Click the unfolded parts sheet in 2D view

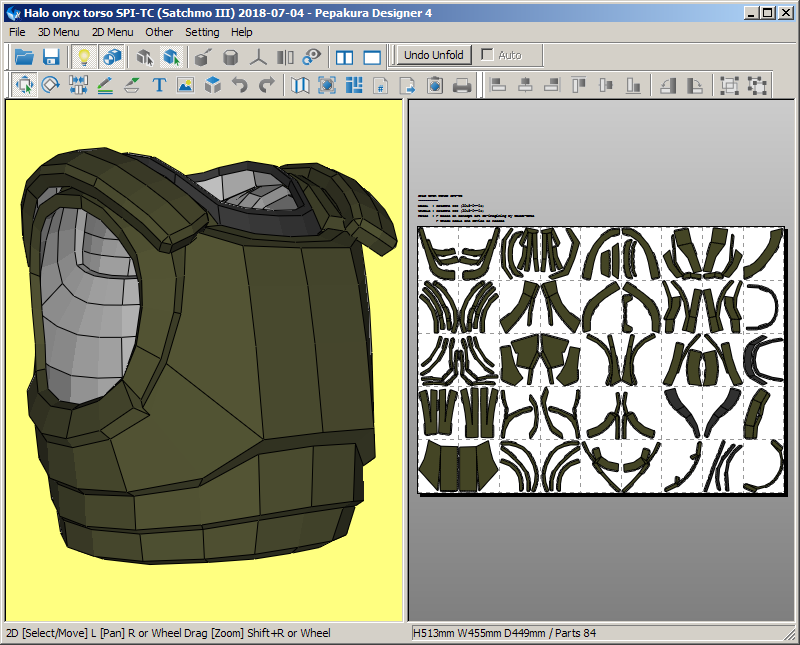[x=601, y=360]
